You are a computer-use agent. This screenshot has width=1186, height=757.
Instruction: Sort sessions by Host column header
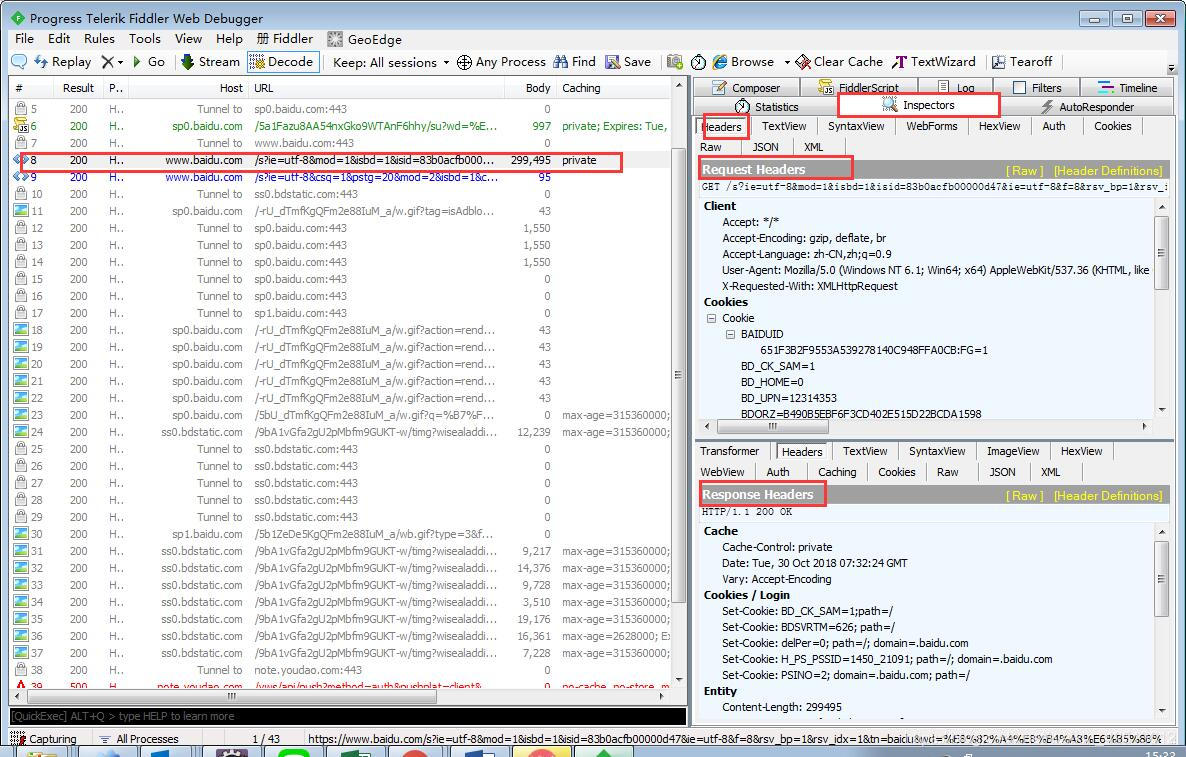(188, 88)
